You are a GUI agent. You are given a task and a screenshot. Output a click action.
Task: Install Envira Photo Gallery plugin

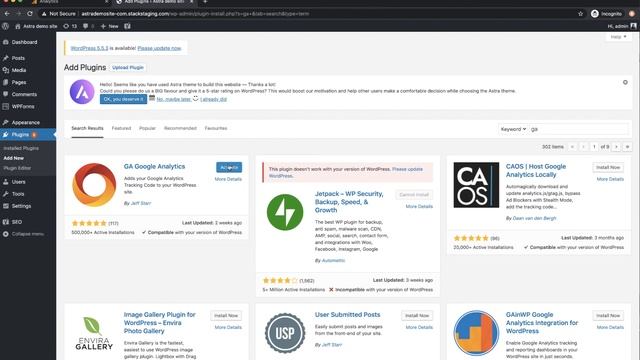tap(226, 316)
